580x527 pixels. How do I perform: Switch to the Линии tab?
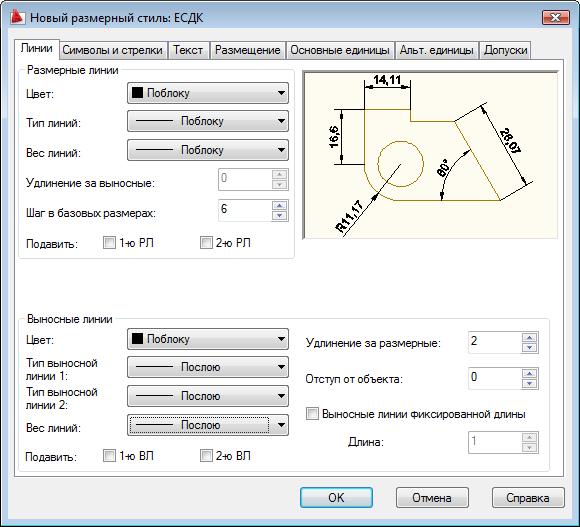(x=36, y=48)
